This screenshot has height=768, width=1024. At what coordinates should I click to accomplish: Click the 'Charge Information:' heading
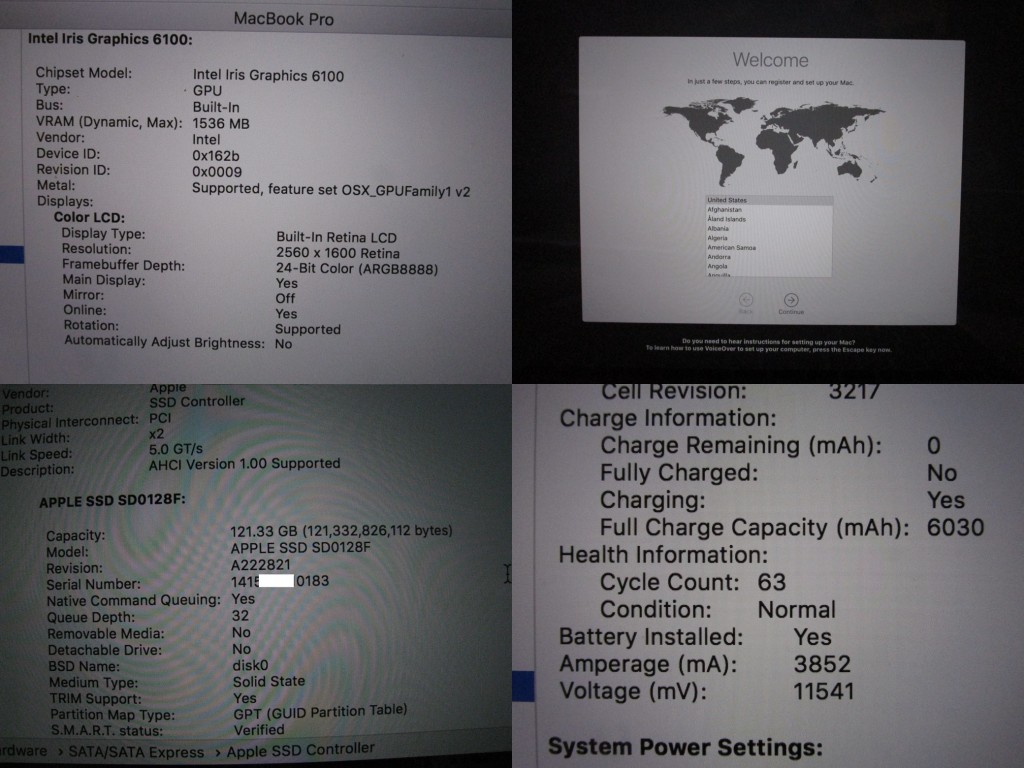pyautogui.click(x=667, y=418)
